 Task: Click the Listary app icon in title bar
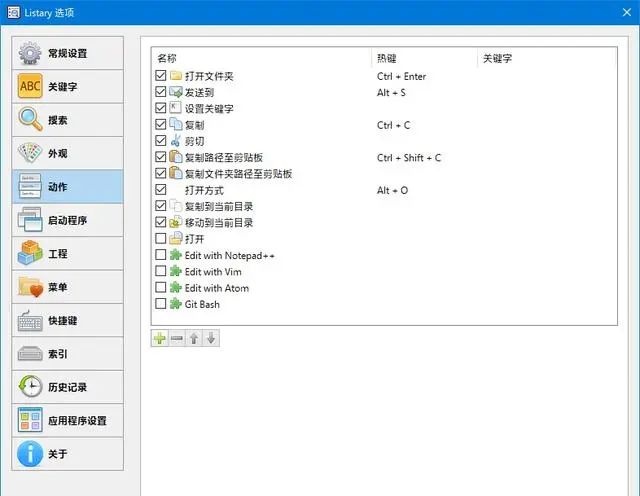pos(13,13)
